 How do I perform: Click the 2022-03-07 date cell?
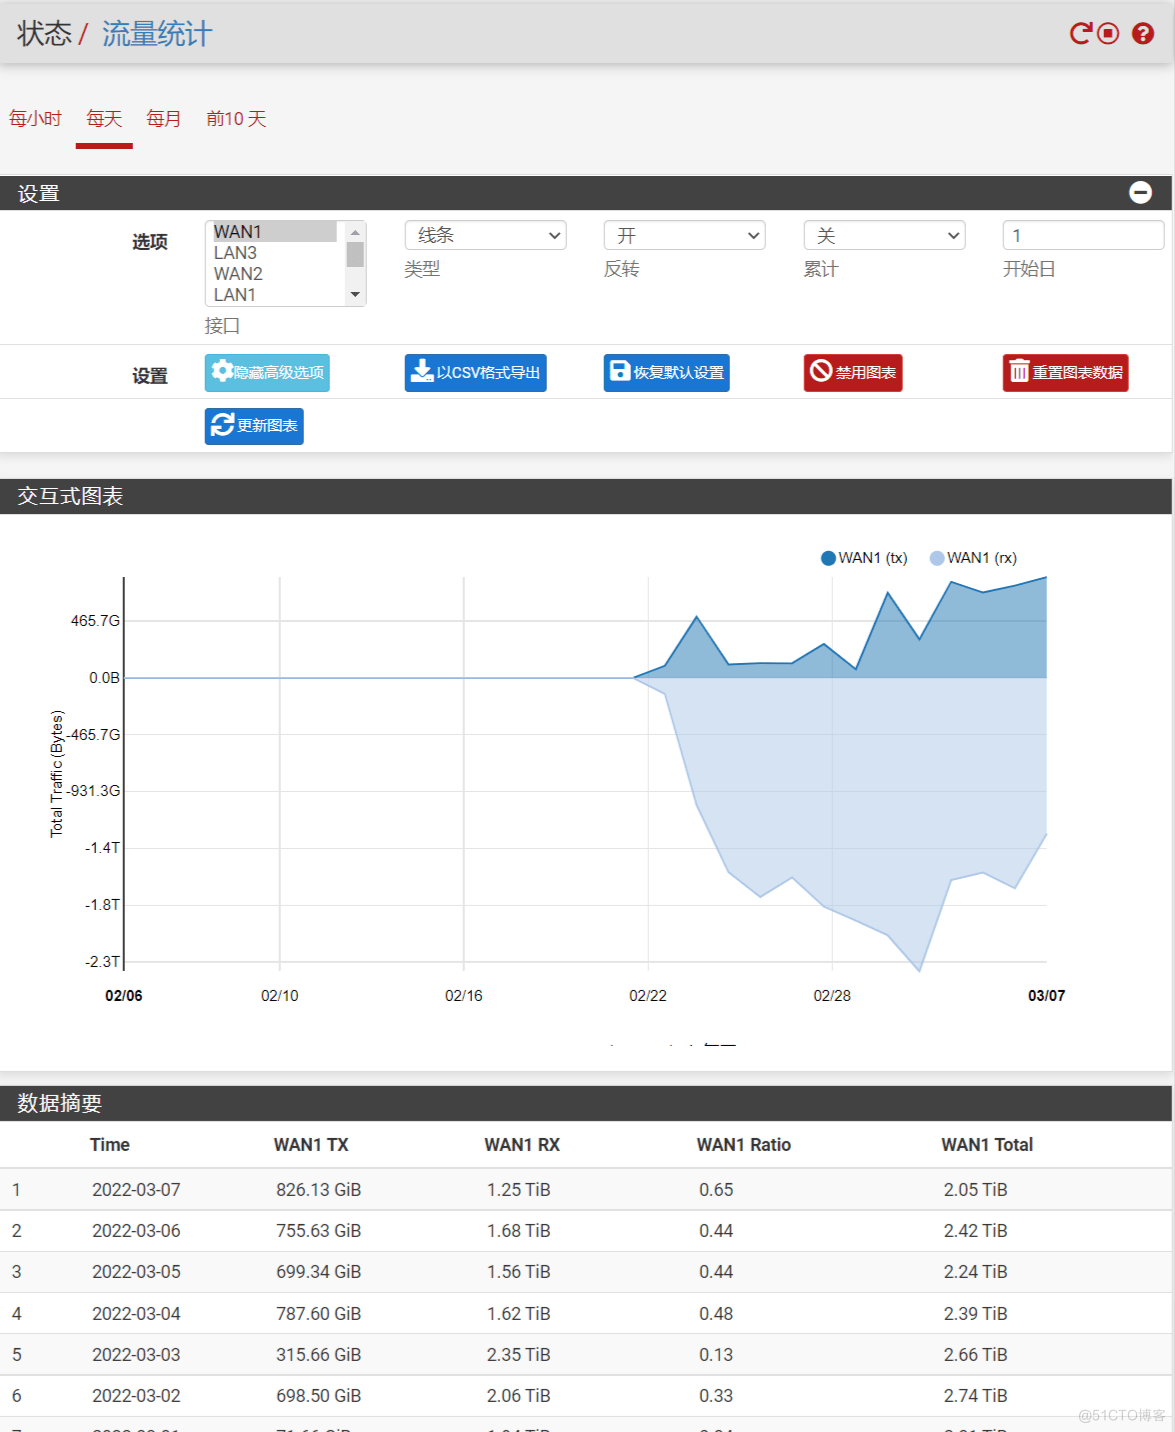(x=136, y=1190)
